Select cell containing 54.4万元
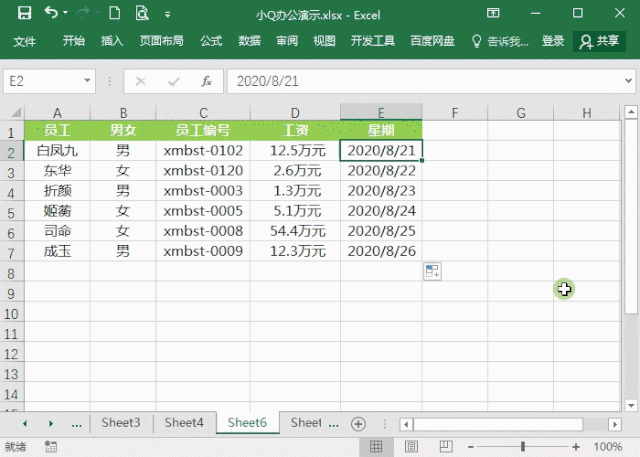This screenshot has width=640, height=457. (296, 231)
